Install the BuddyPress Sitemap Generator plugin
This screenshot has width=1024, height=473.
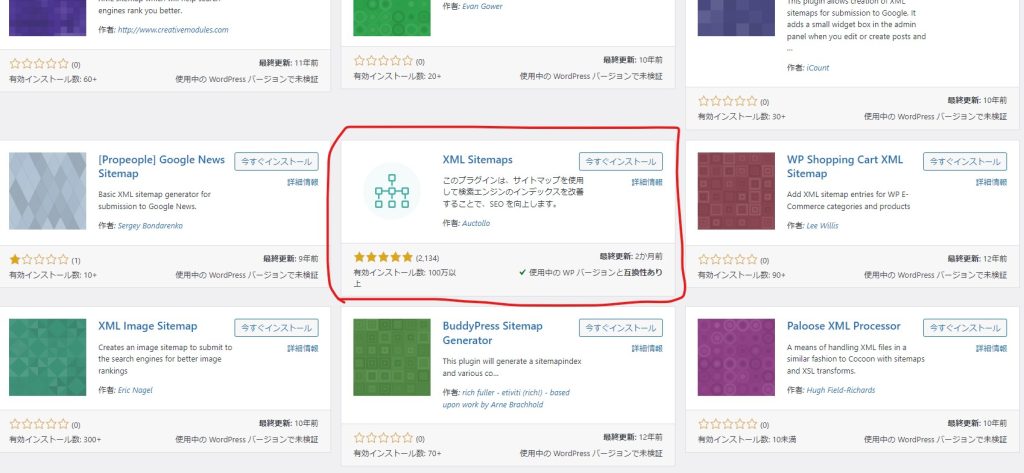[620, 327]
